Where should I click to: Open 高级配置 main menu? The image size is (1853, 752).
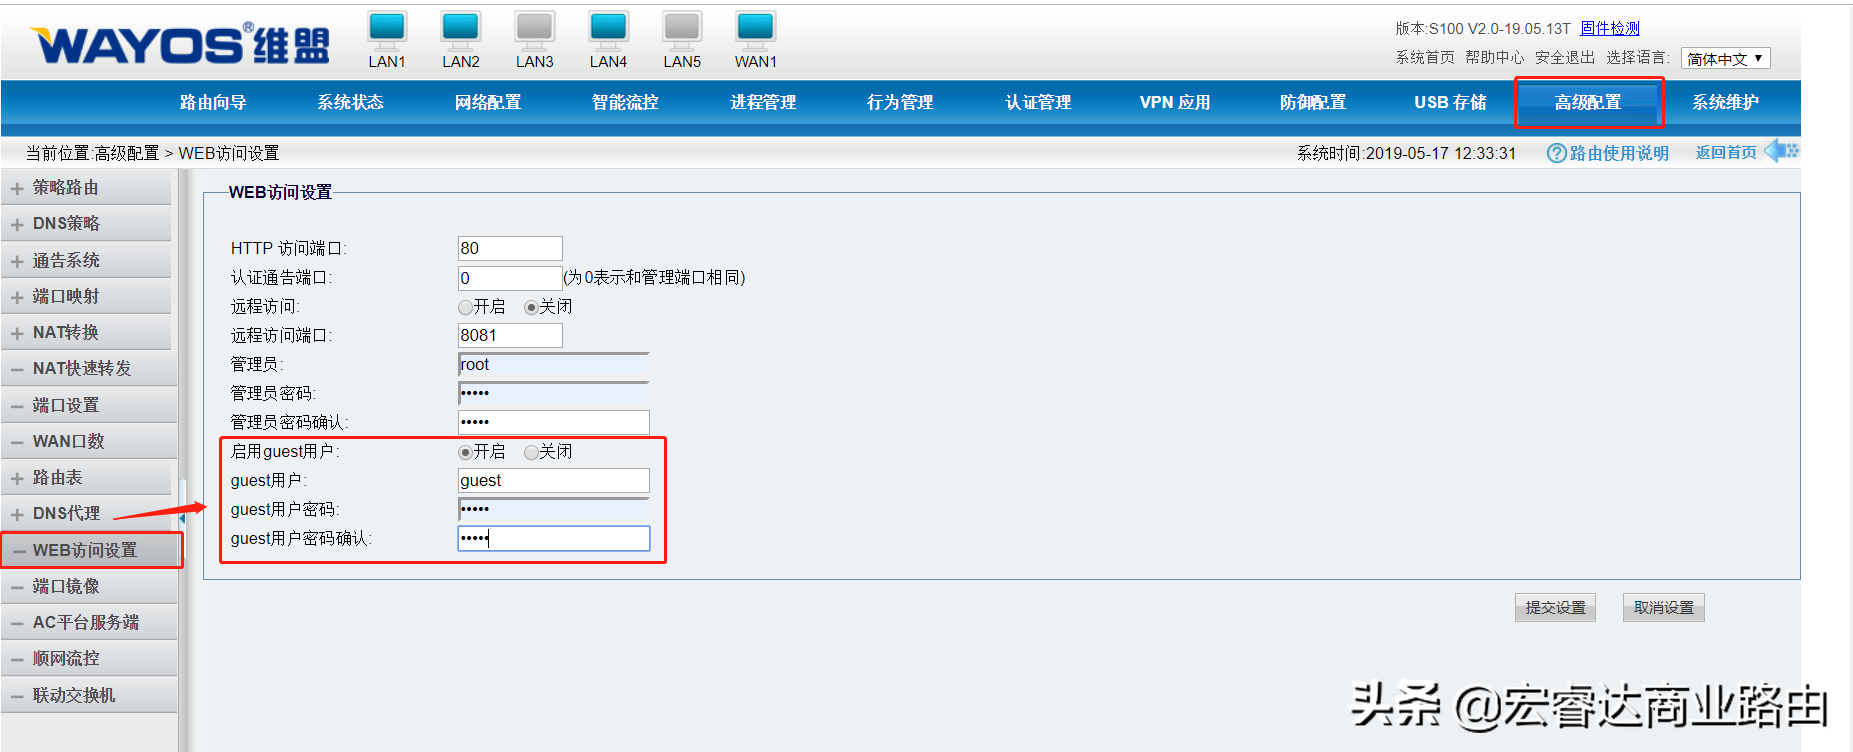[x=1588, y=102]
